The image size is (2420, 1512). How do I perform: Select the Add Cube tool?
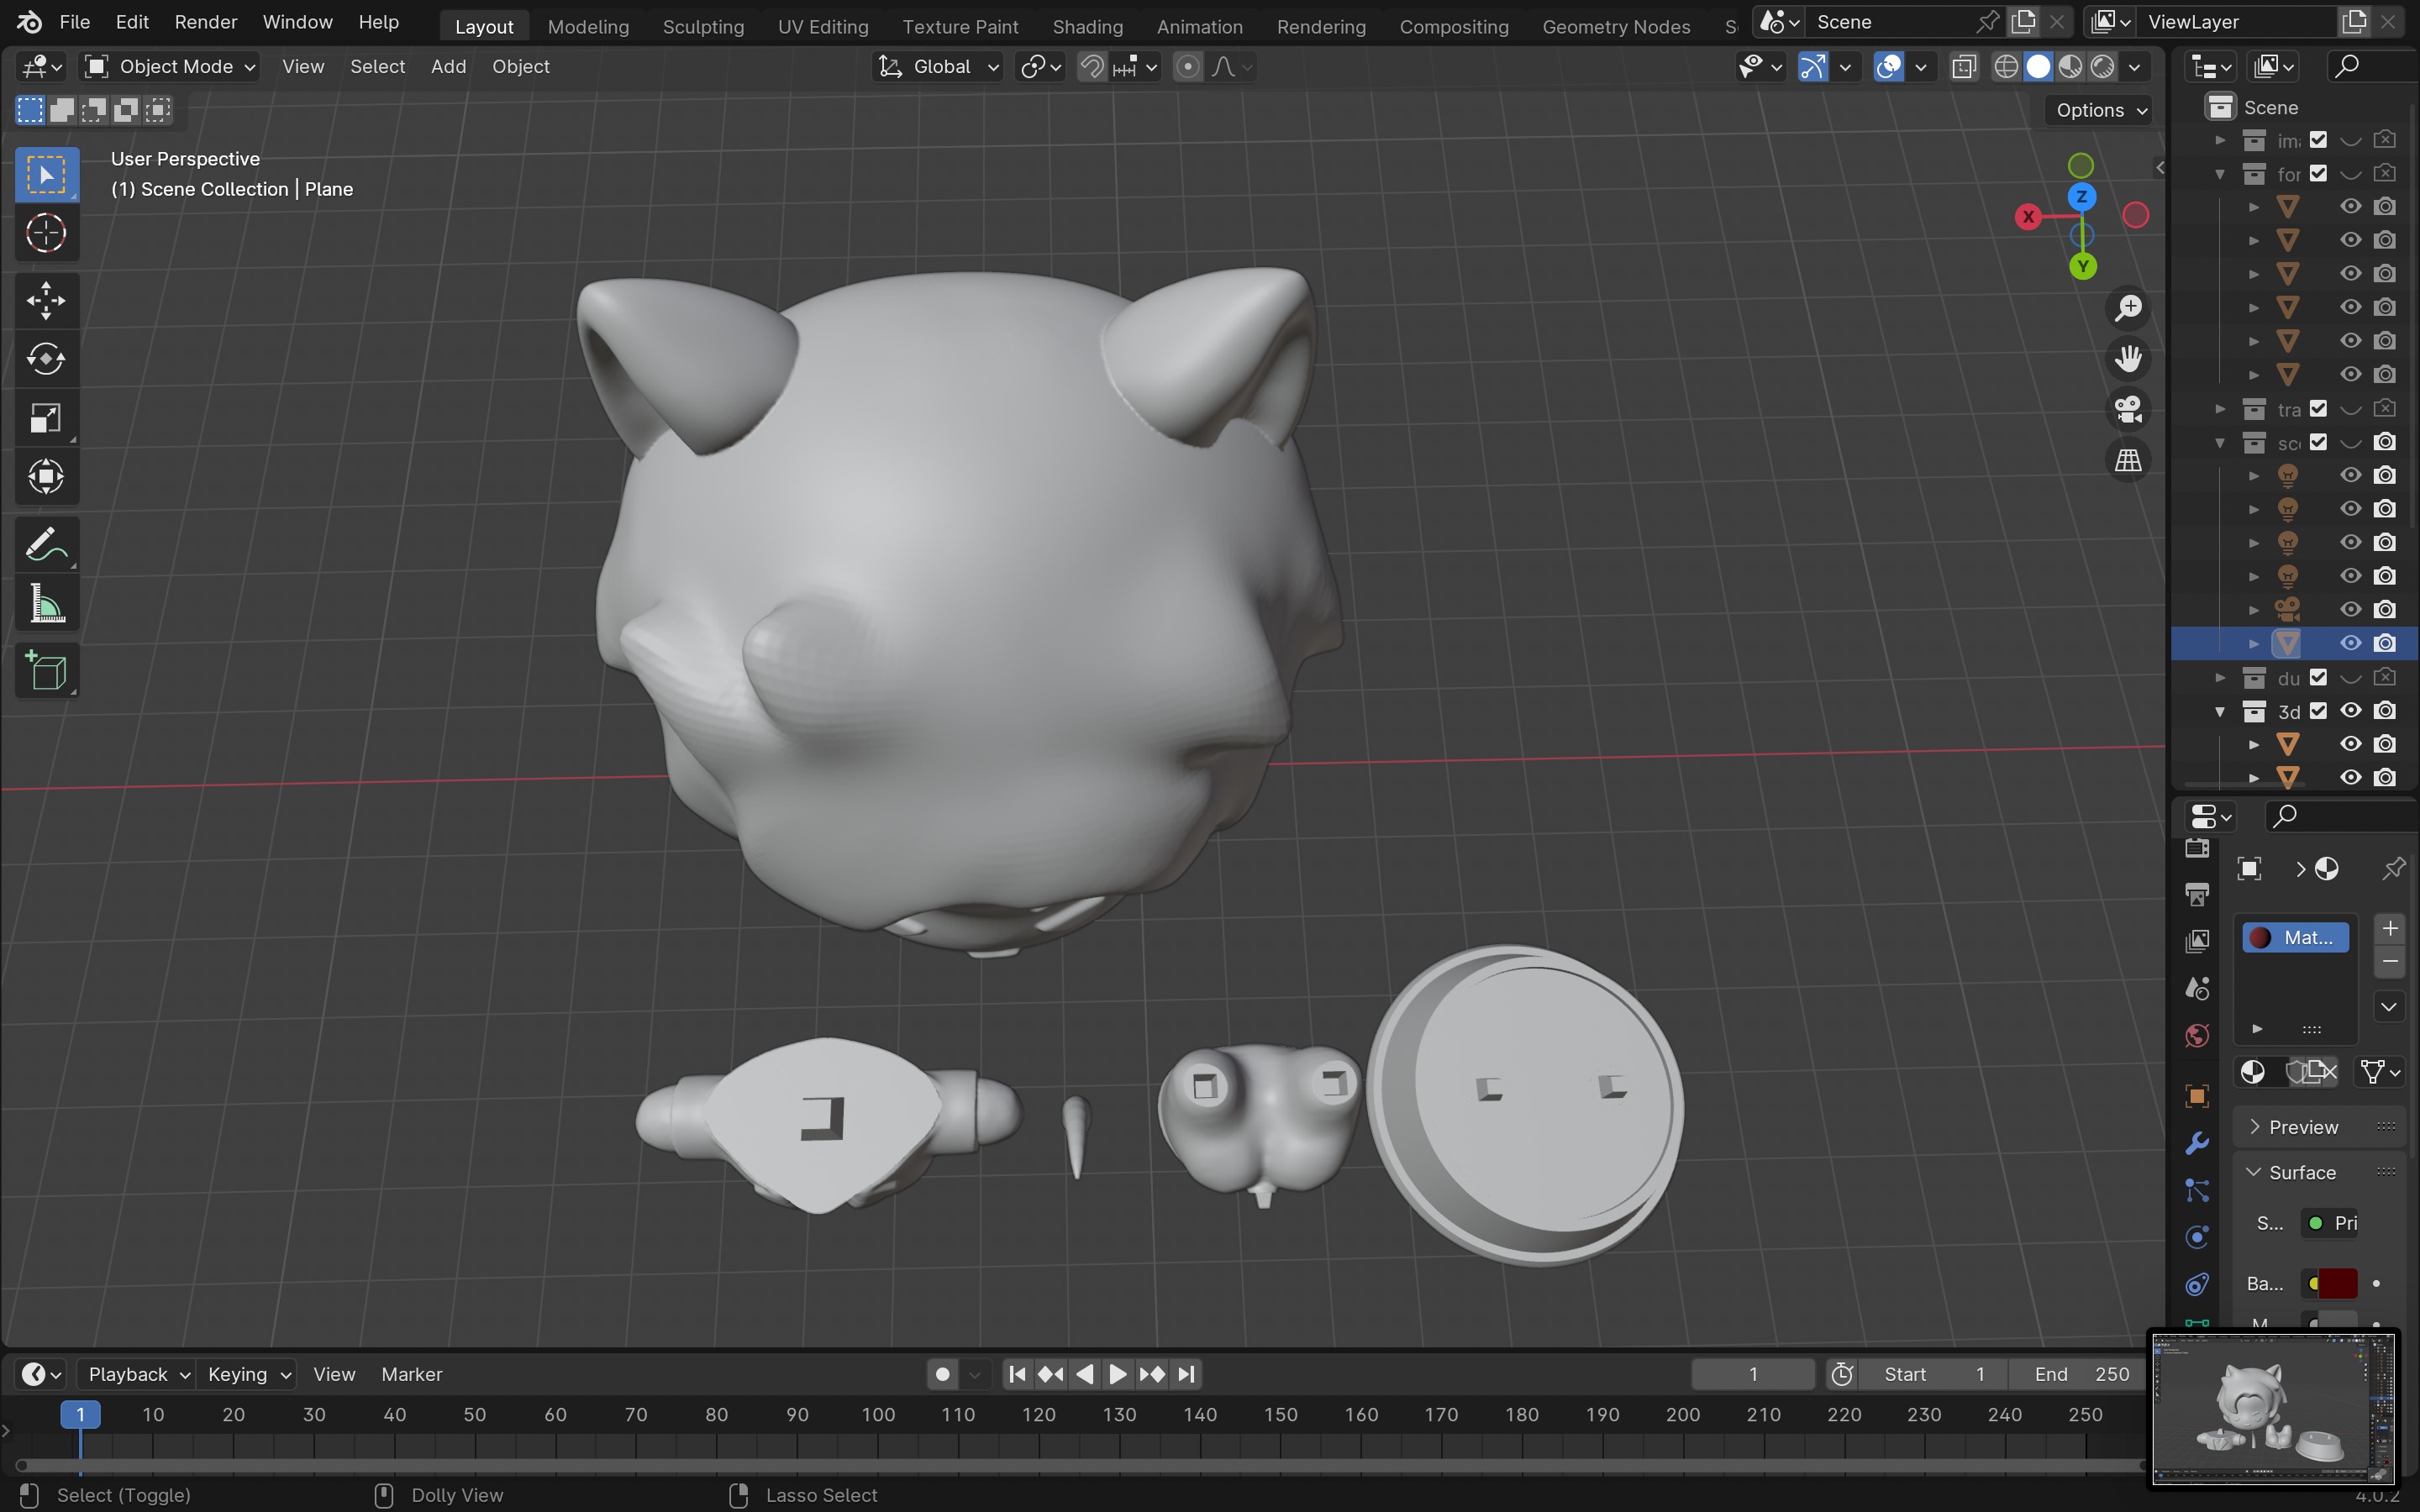pyautogui.click(x=46, y=671)
